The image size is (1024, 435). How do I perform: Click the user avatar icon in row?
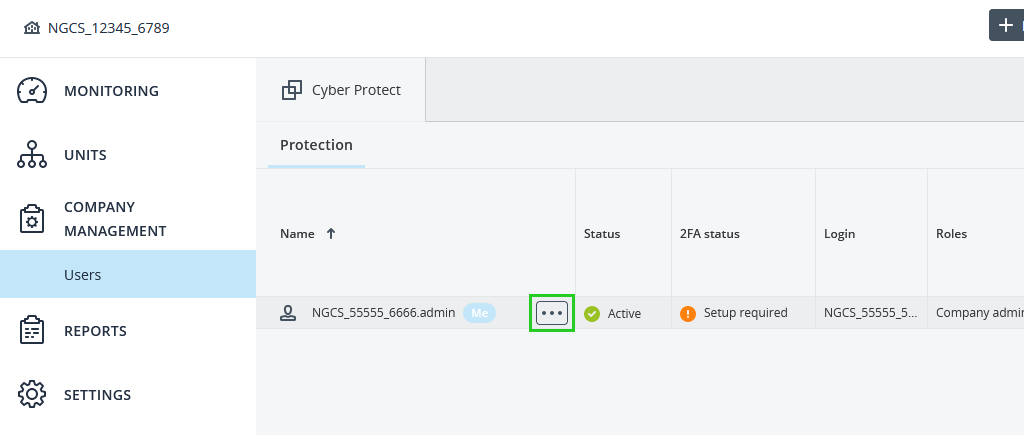(288, 313)
